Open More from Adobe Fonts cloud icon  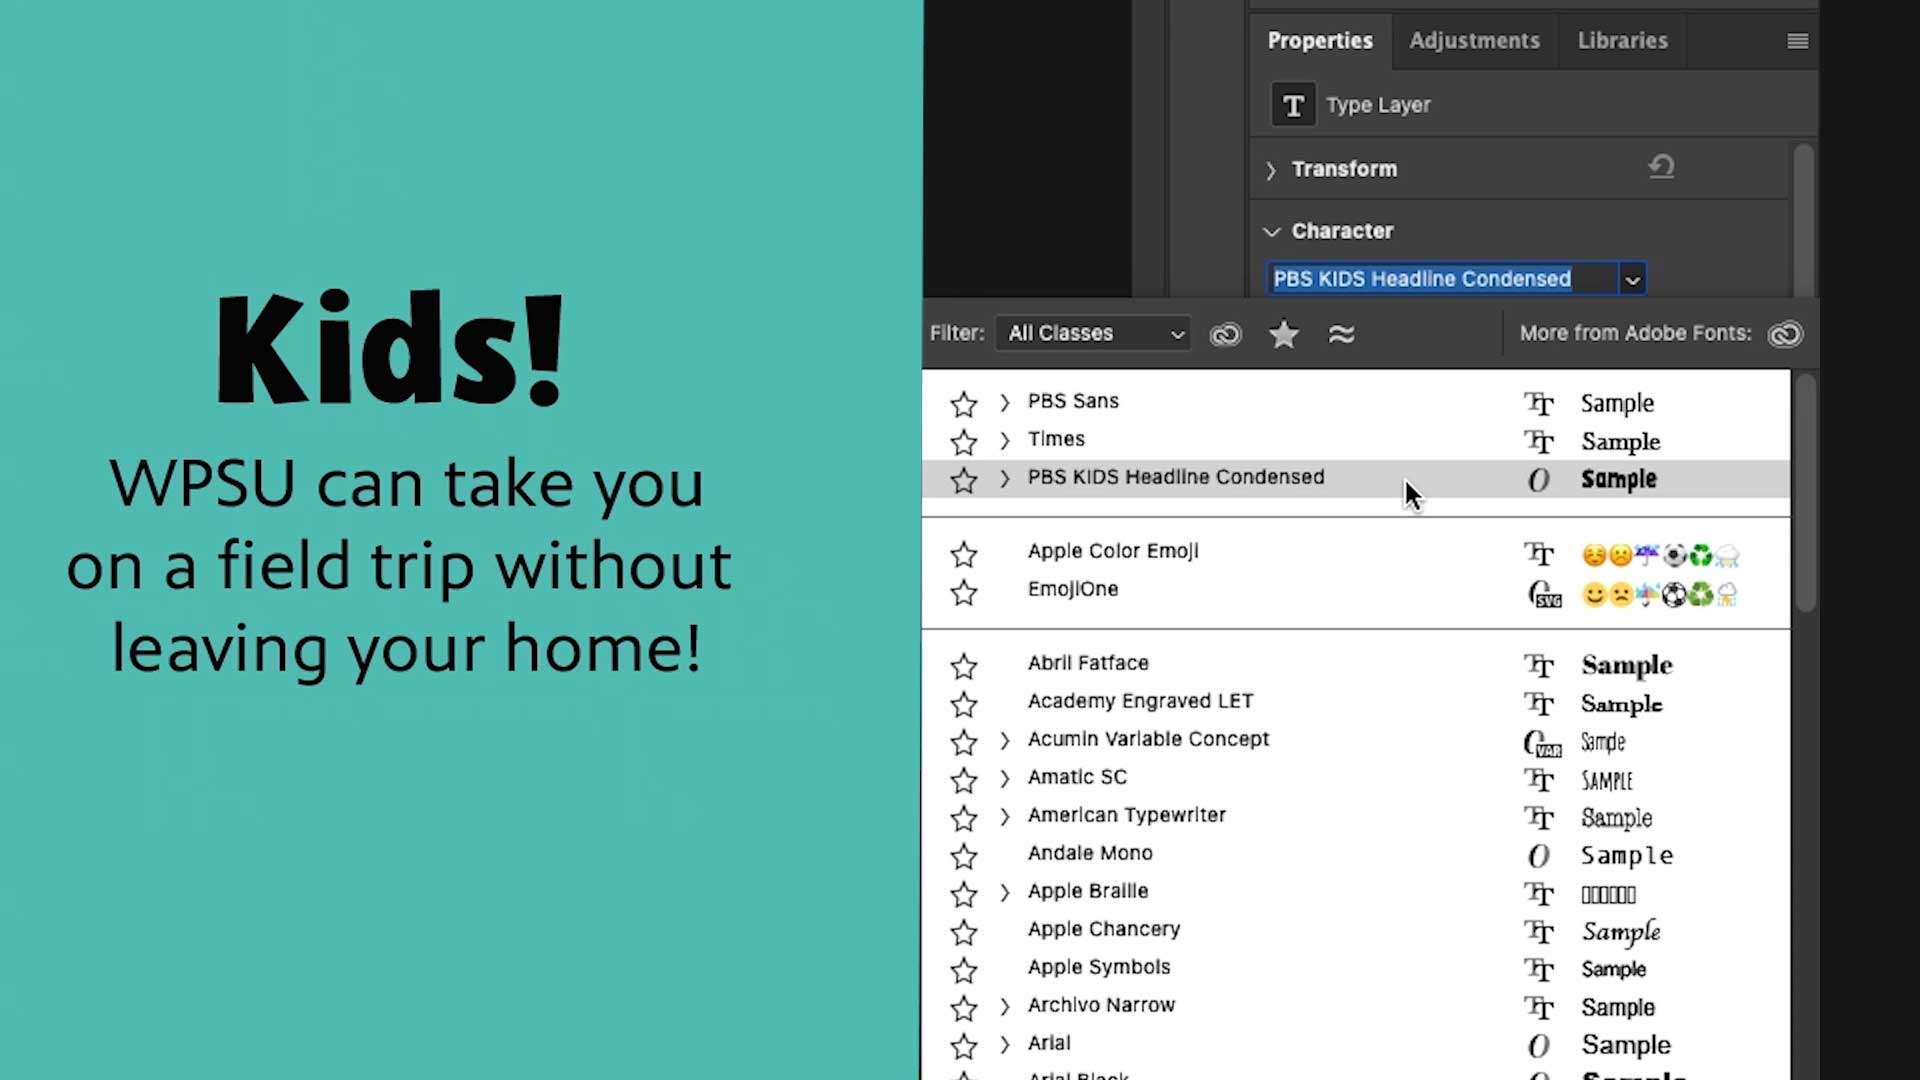coord(1785,334)
